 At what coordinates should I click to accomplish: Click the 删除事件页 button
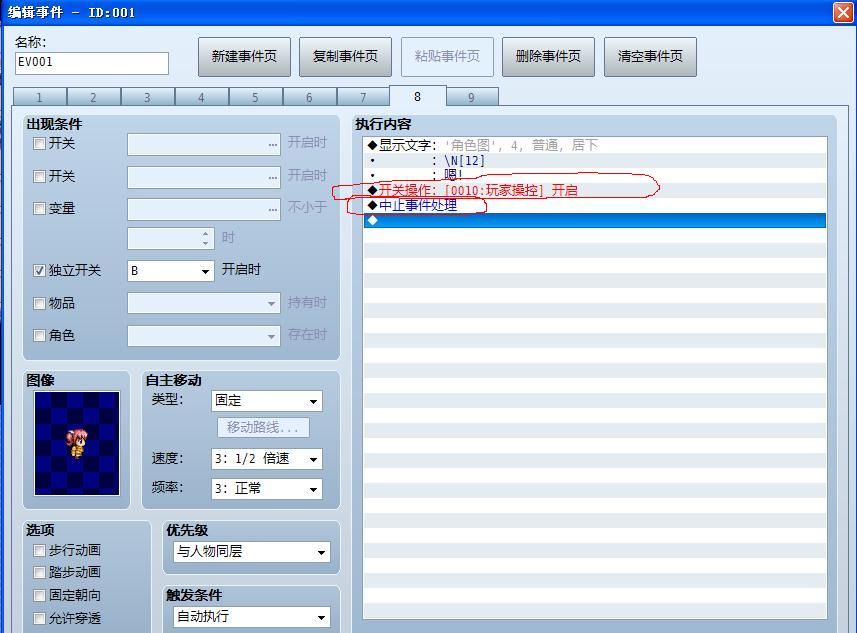tap(548, 57)
